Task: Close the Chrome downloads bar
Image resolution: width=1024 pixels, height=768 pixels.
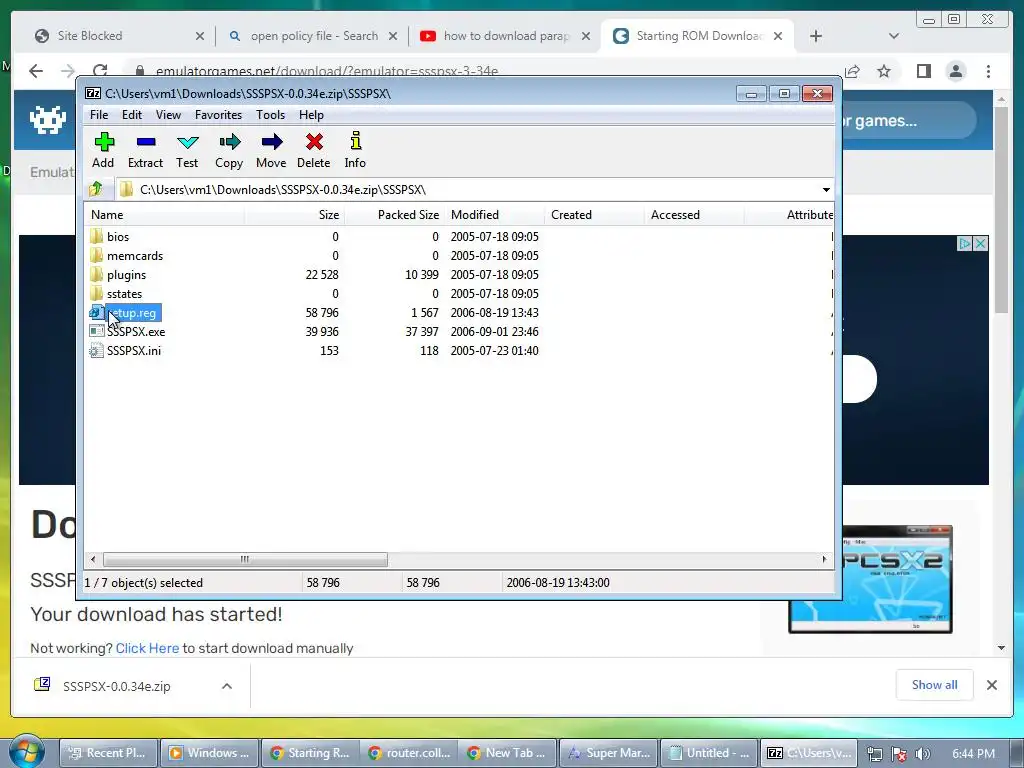Action: click(x=992, y=685)
